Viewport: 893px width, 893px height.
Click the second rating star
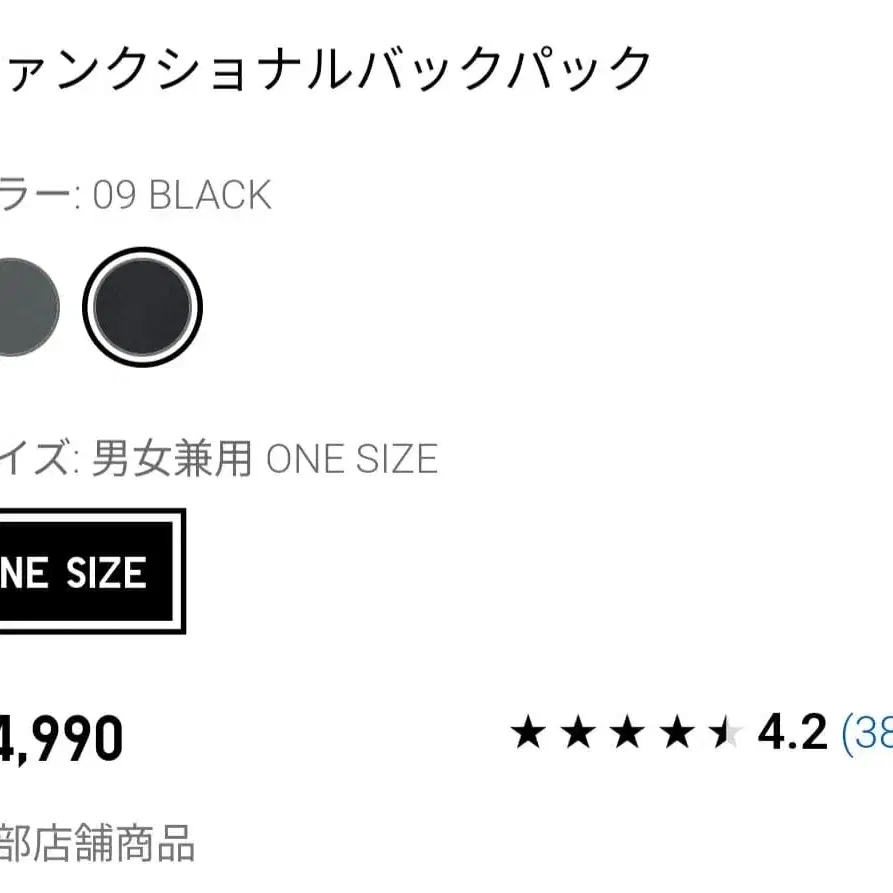coord(578,733)
